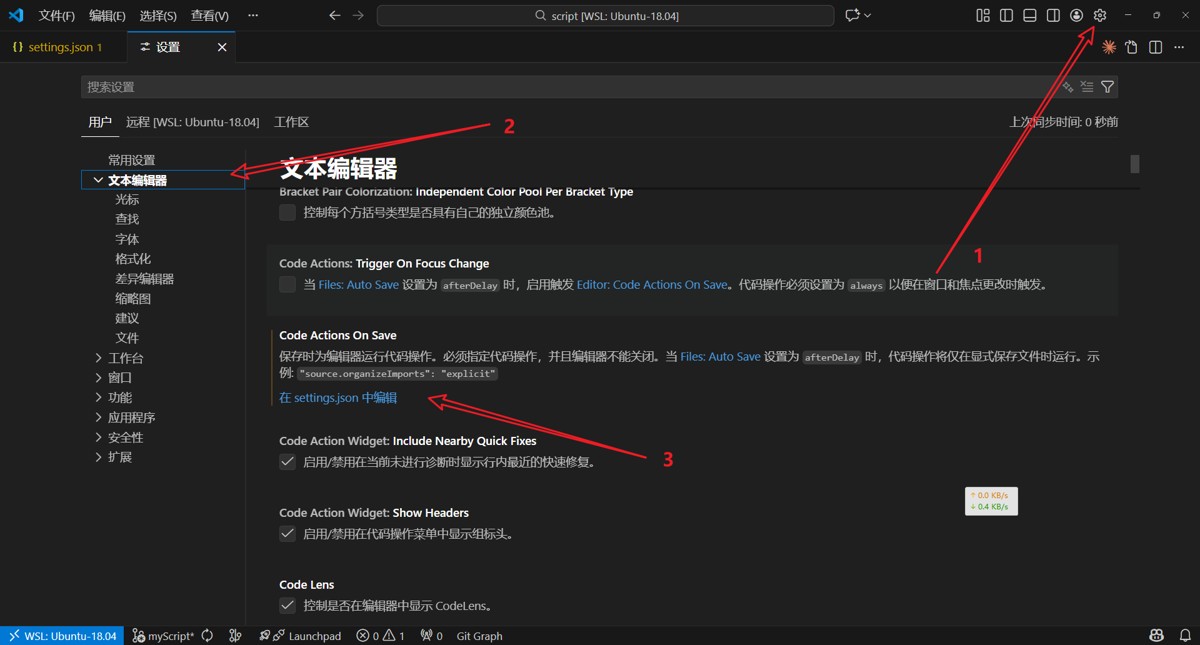Click the source control graph status icon
Image resolution: width=1200 pixels, height=645 pixels.
coord(235,636)
